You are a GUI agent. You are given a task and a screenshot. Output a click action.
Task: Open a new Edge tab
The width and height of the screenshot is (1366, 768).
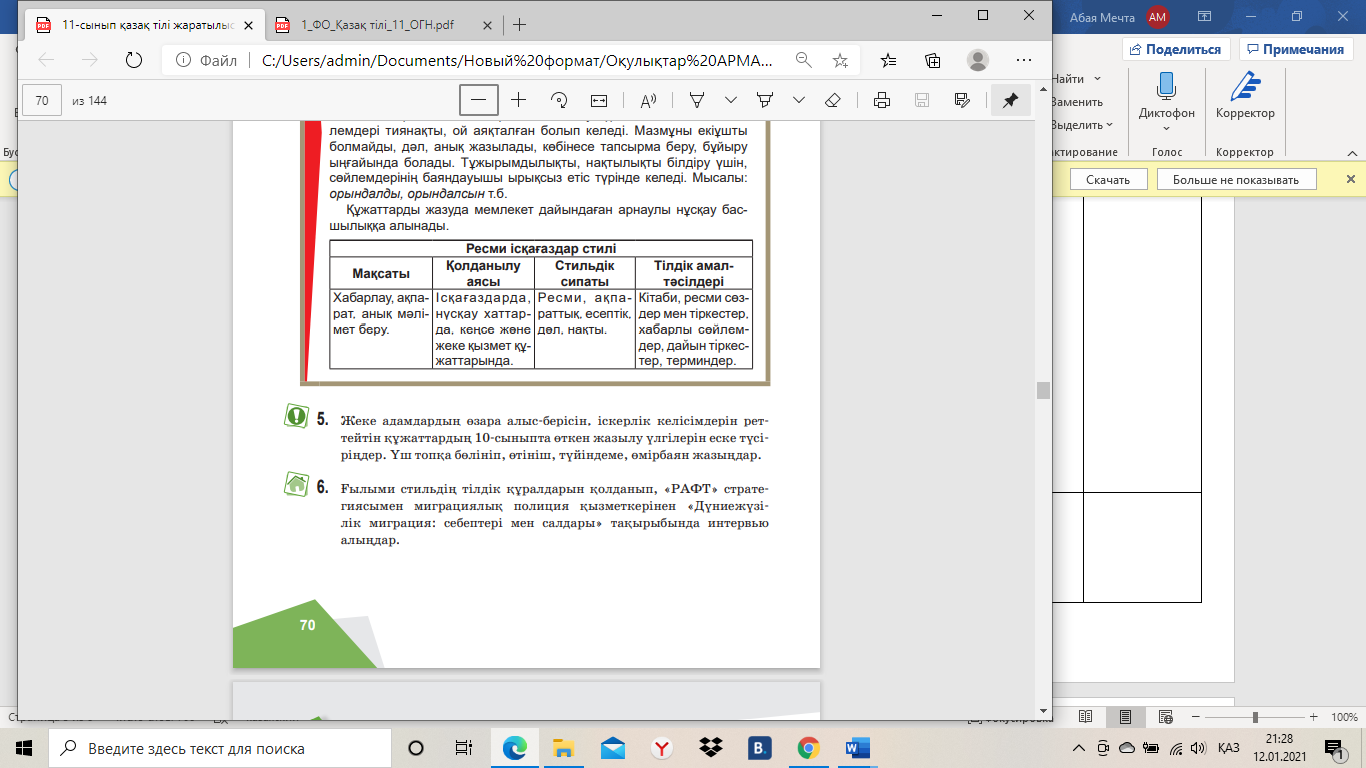519,25
